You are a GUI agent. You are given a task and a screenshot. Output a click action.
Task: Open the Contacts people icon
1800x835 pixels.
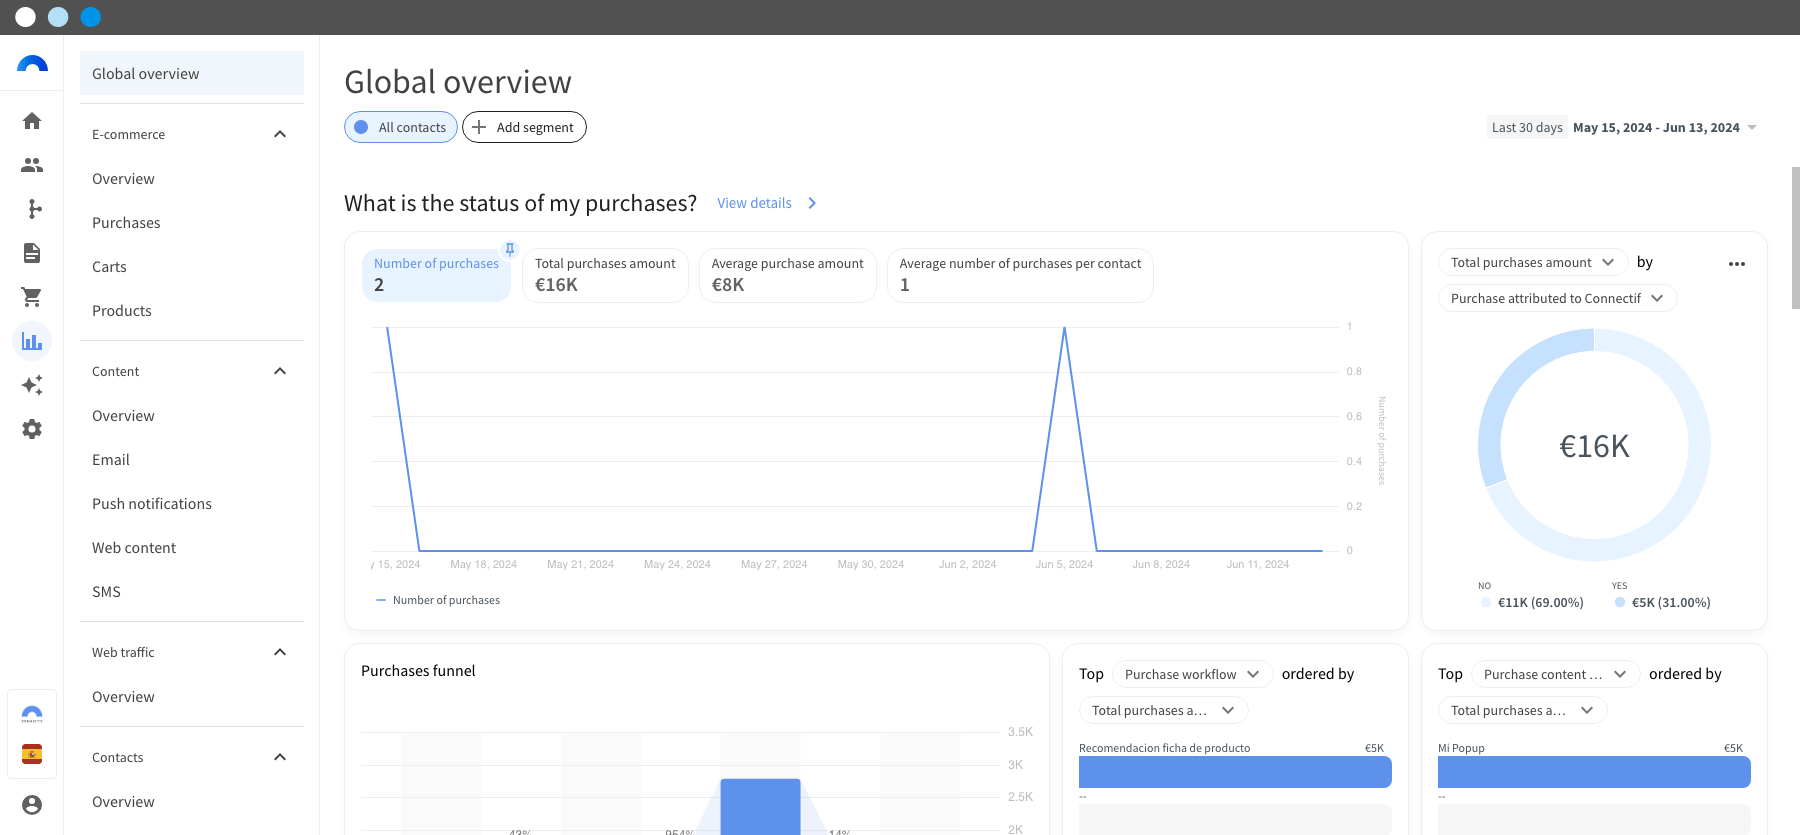[x=32, y=165]
